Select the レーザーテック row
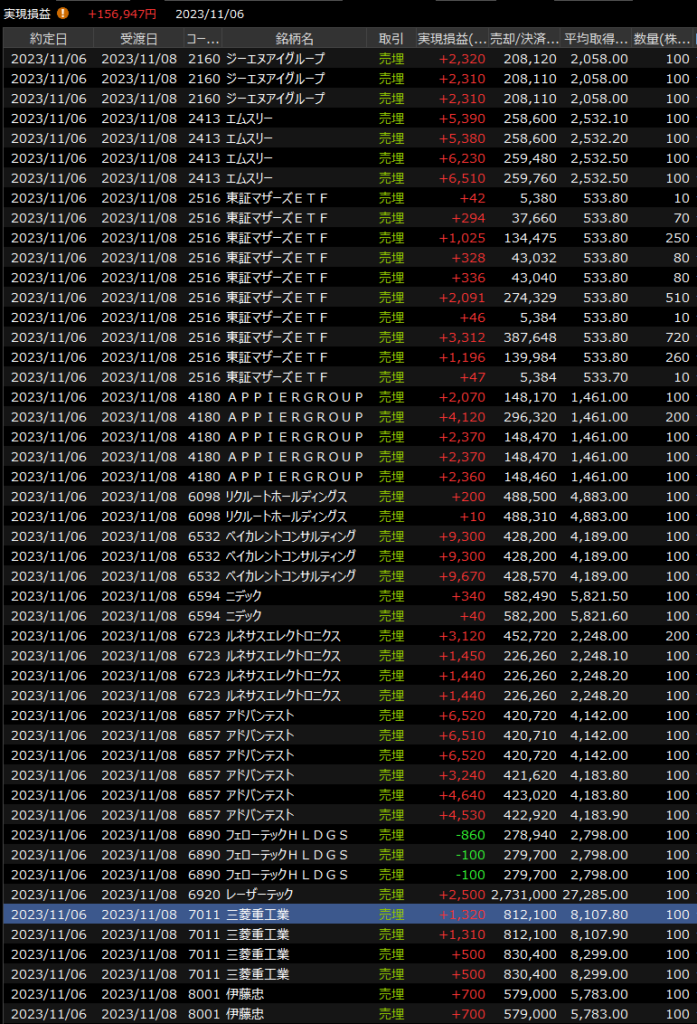697x1024 pixels. [348, 895]
